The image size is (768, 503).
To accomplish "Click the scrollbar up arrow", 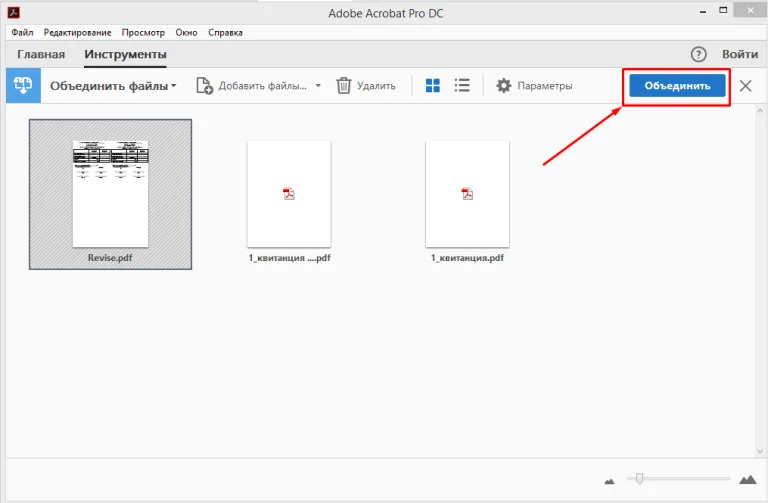I will [760, 111].
